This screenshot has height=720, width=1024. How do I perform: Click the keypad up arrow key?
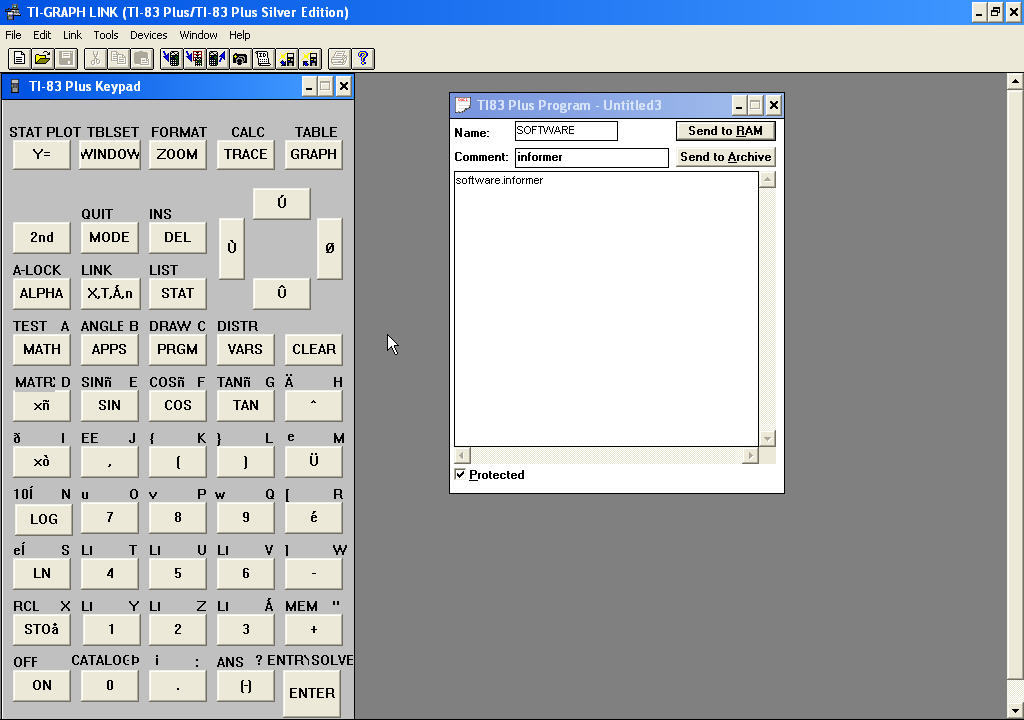(x=281, y=203)
